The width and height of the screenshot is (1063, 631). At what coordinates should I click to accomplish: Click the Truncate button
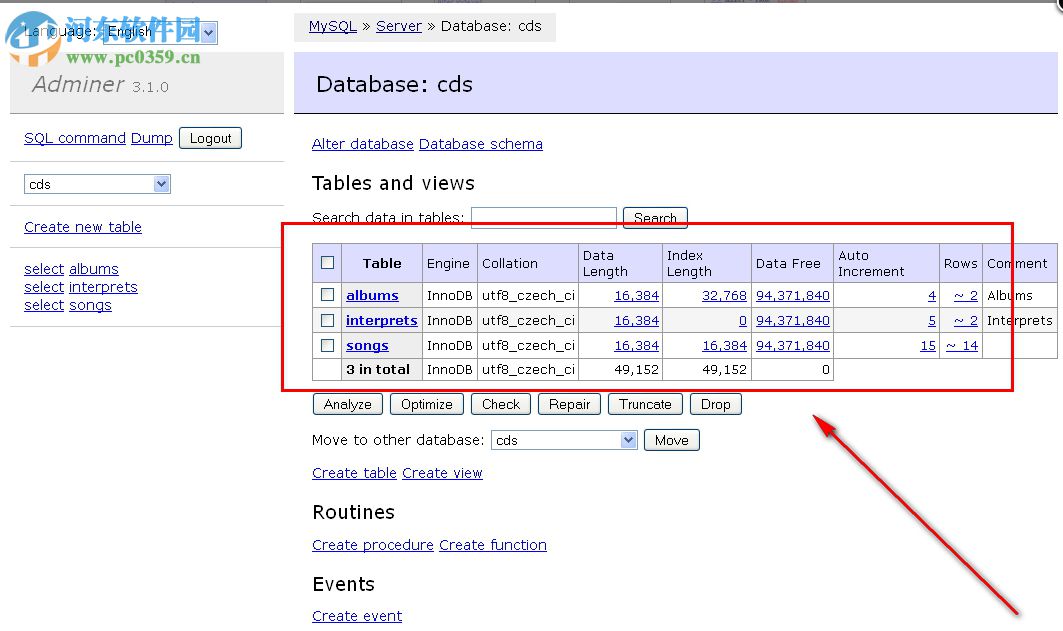(645, 404)
